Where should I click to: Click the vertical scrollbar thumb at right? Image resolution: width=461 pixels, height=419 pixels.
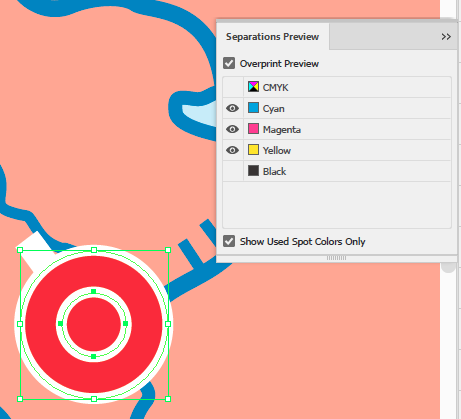448,268
